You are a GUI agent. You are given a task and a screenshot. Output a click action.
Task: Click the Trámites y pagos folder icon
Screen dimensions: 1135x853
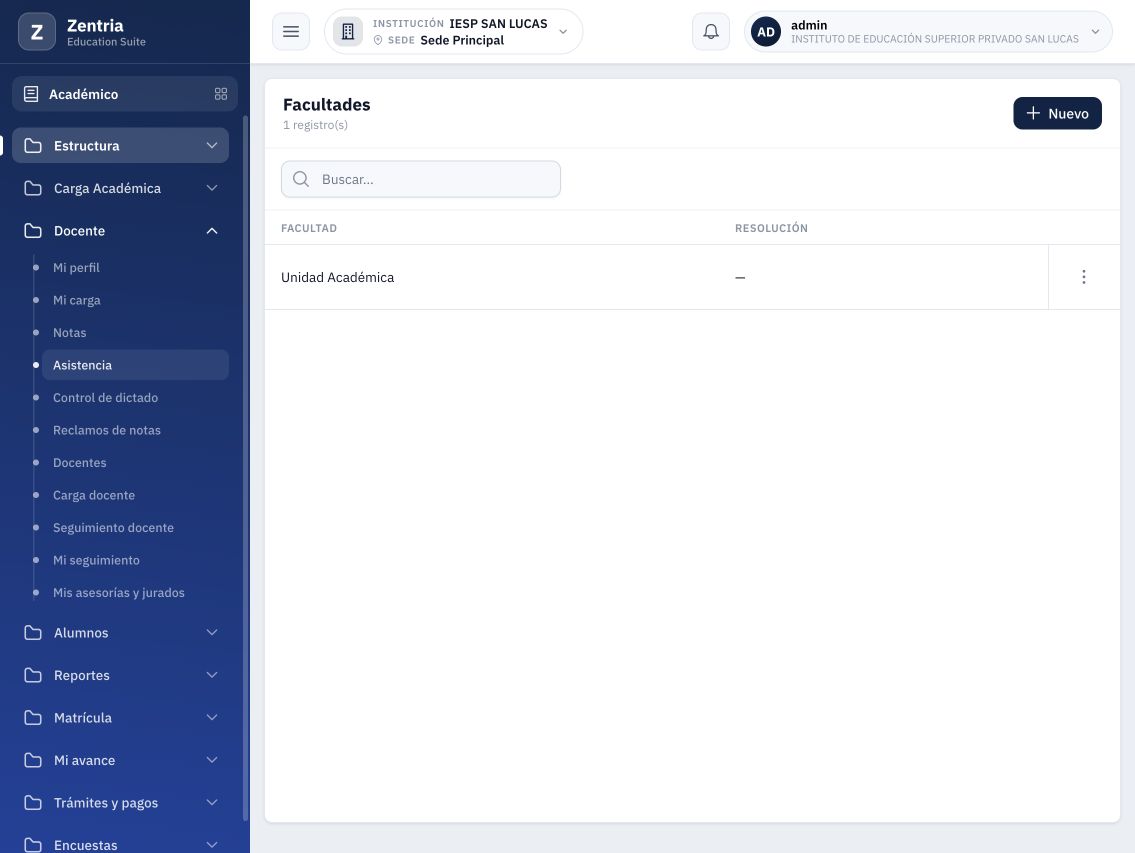[33, 803]
